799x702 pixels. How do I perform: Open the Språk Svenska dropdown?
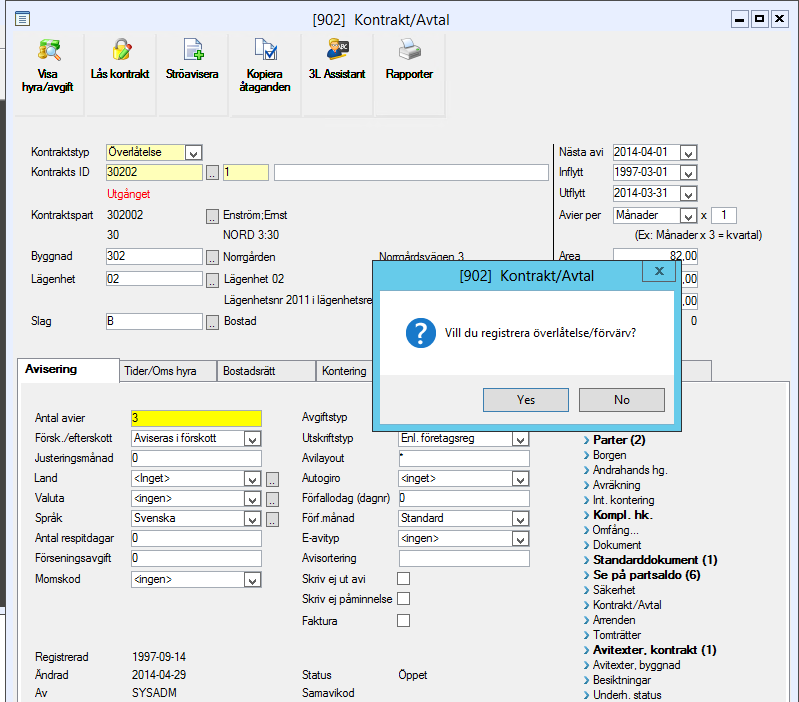(x=252, y=519)
